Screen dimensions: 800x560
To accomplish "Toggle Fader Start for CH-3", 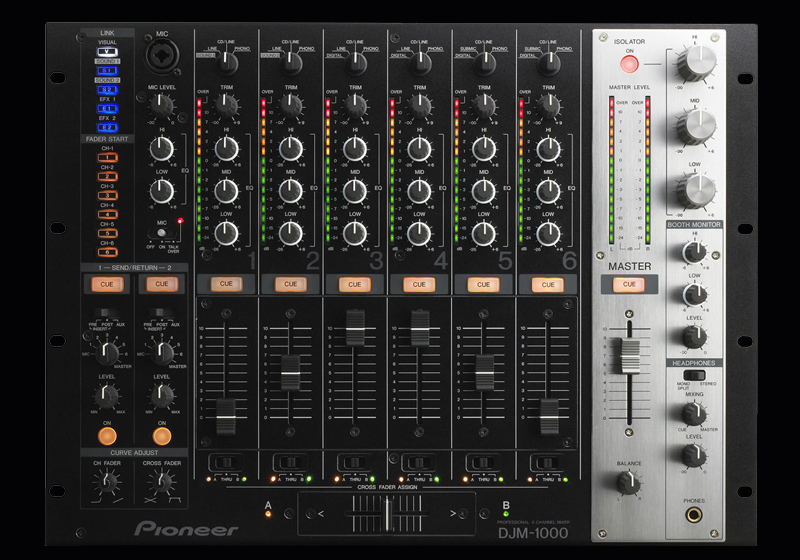I will pos(107,195).
